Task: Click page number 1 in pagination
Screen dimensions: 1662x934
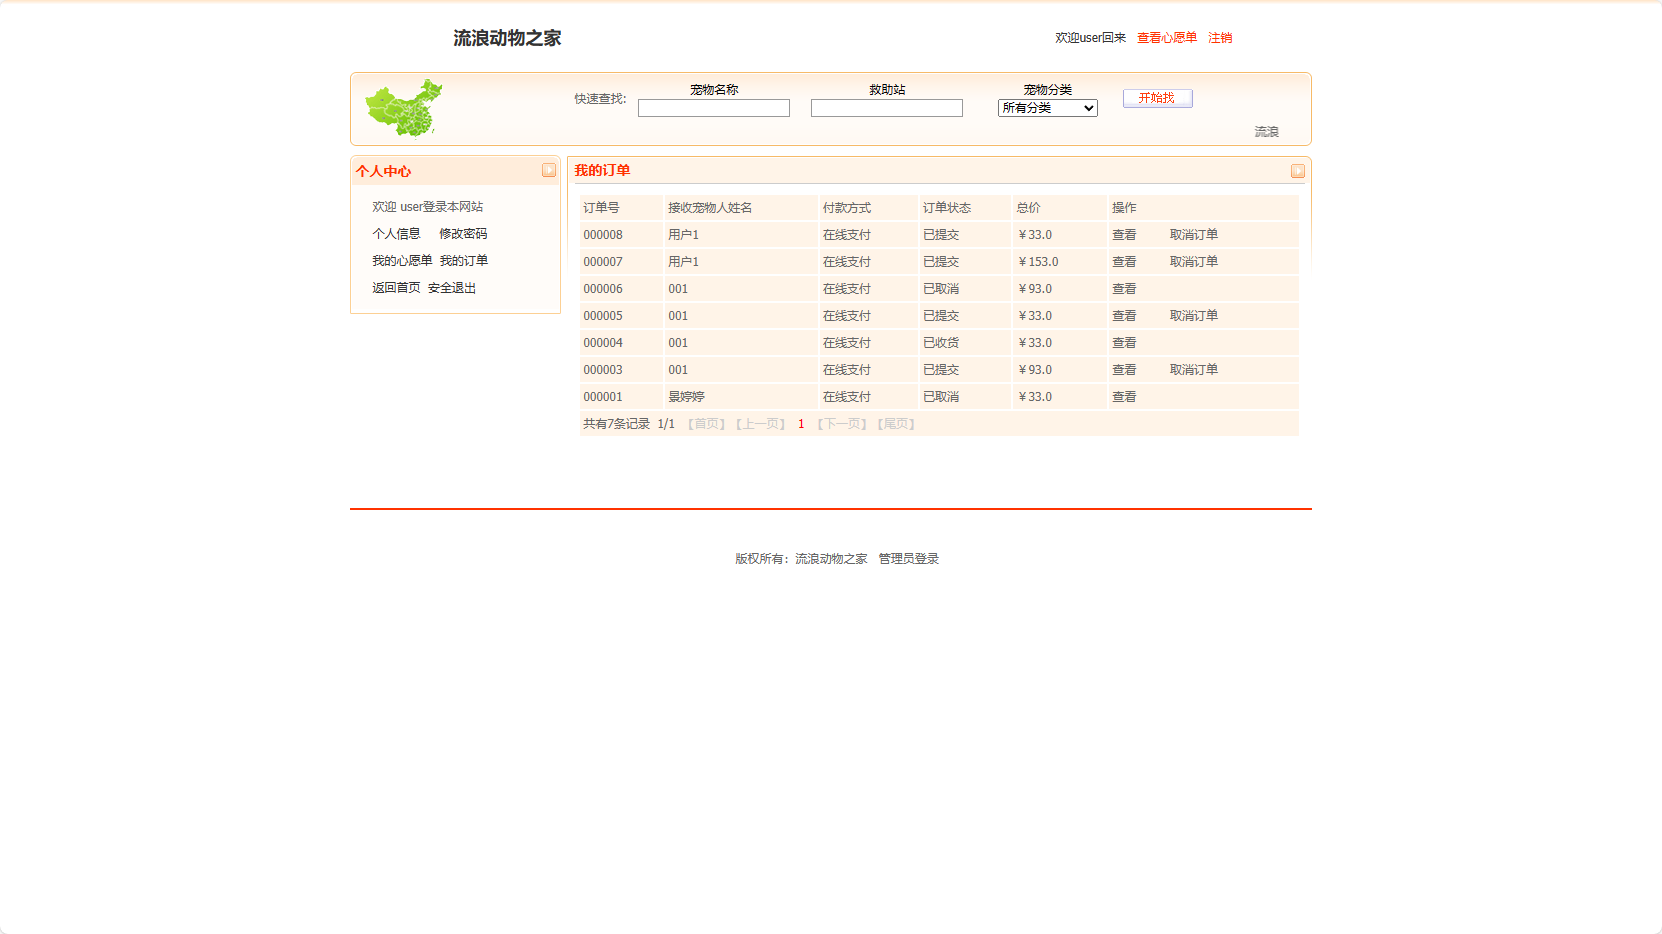Action: pyautogui.click(x=801, y=423)
